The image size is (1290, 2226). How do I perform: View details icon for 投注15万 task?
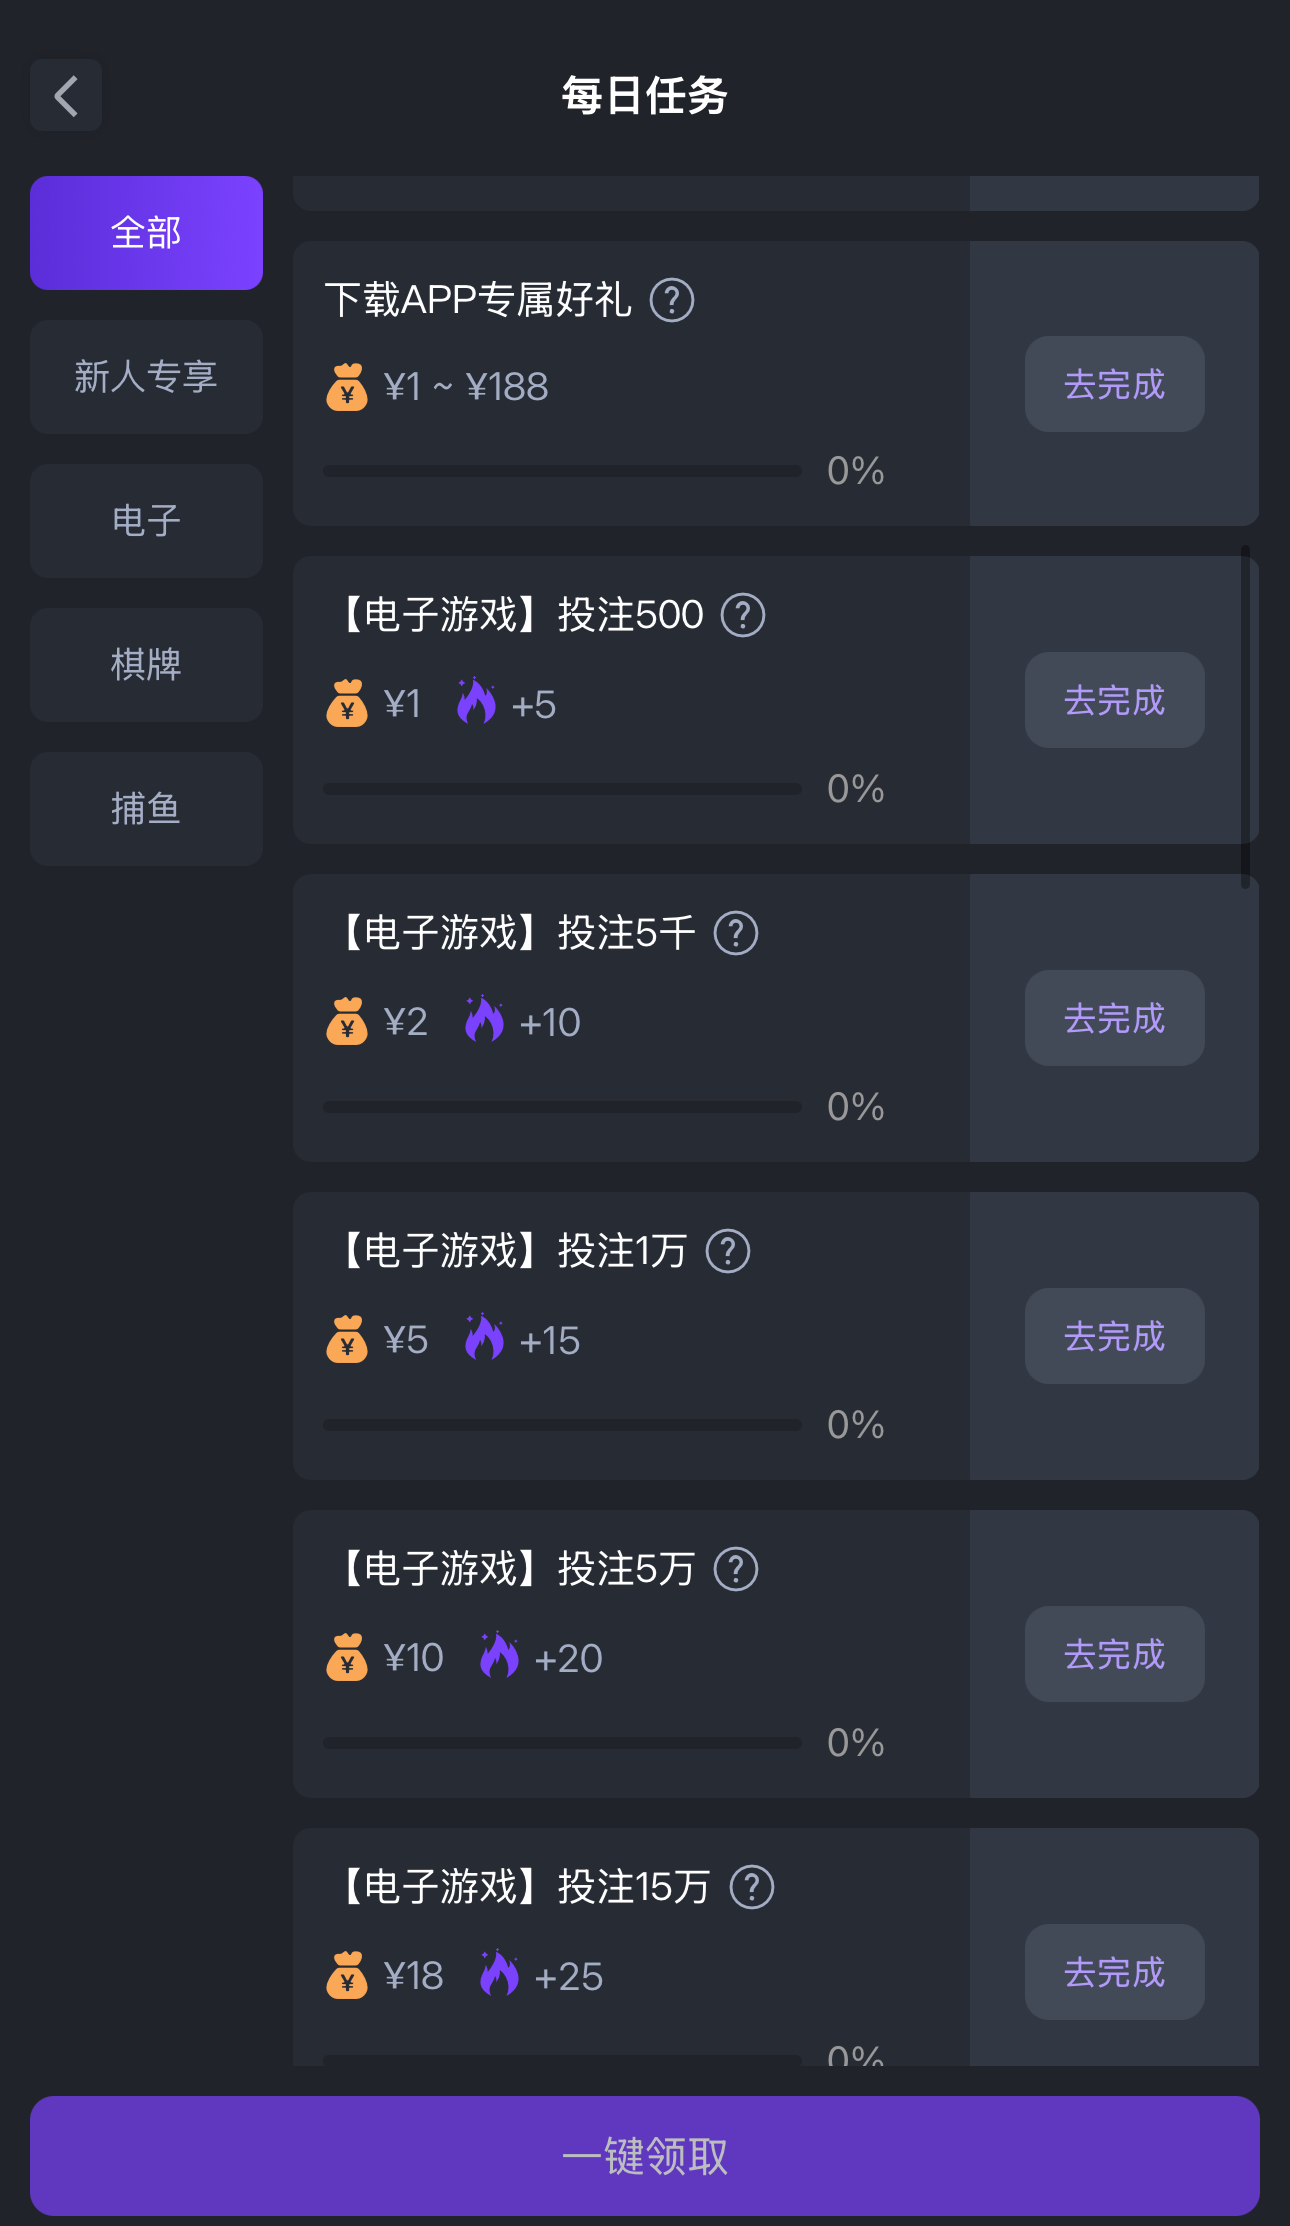[752, 1887]
